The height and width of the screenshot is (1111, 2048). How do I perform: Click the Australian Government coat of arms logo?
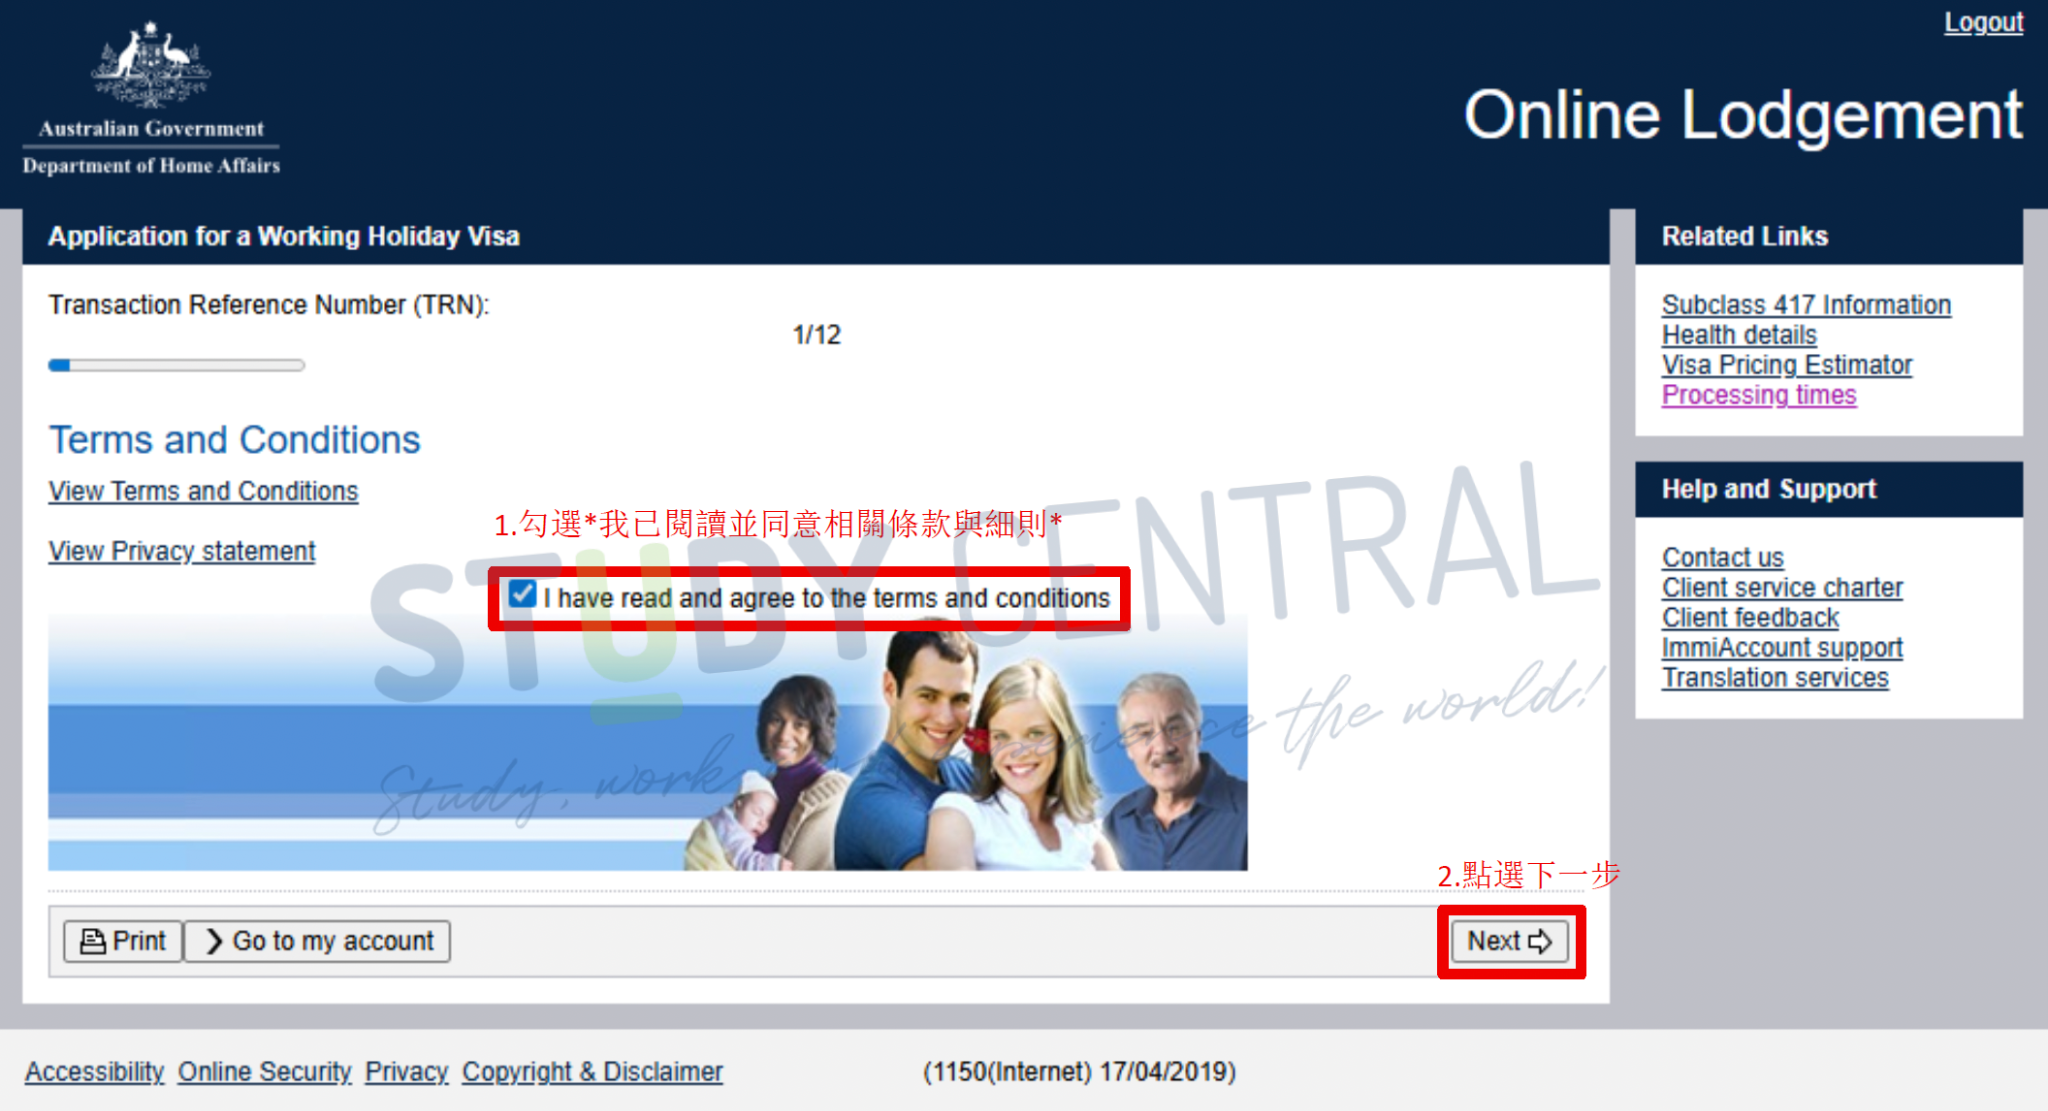coord(151,66)
